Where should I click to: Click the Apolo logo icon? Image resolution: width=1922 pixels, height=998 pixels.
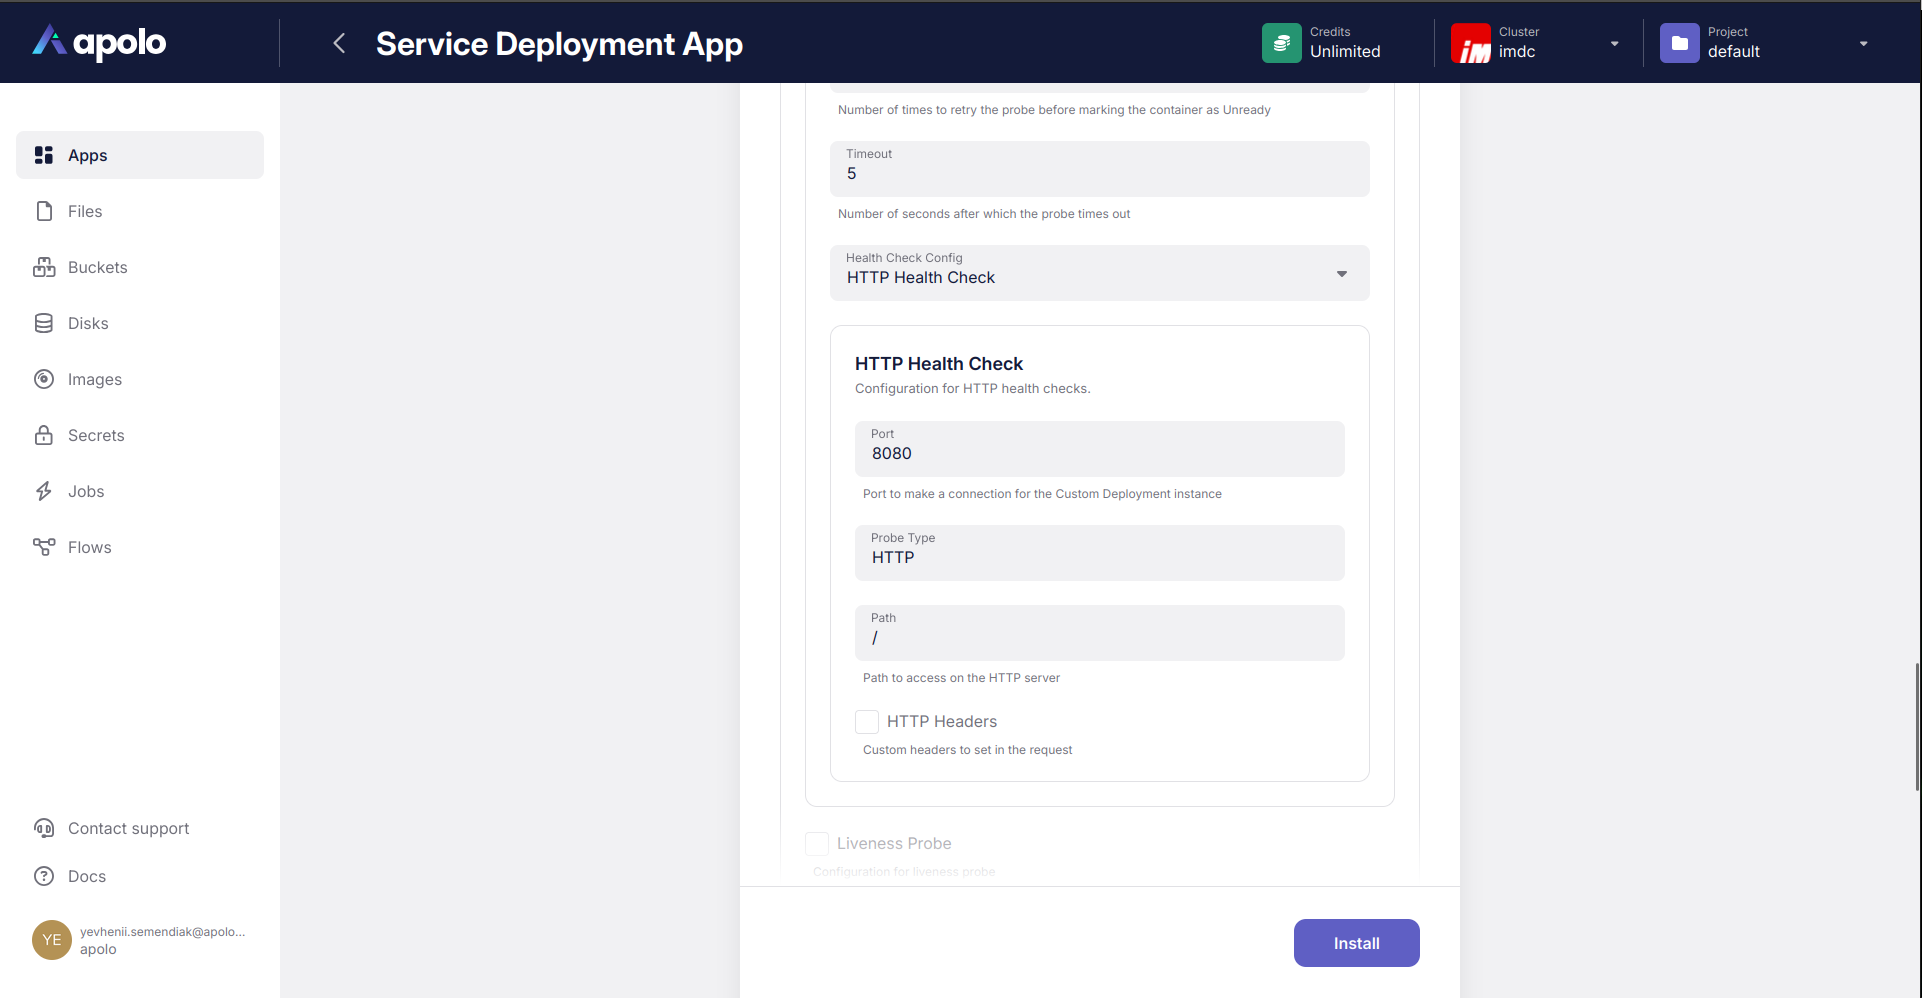click(49, 41)
